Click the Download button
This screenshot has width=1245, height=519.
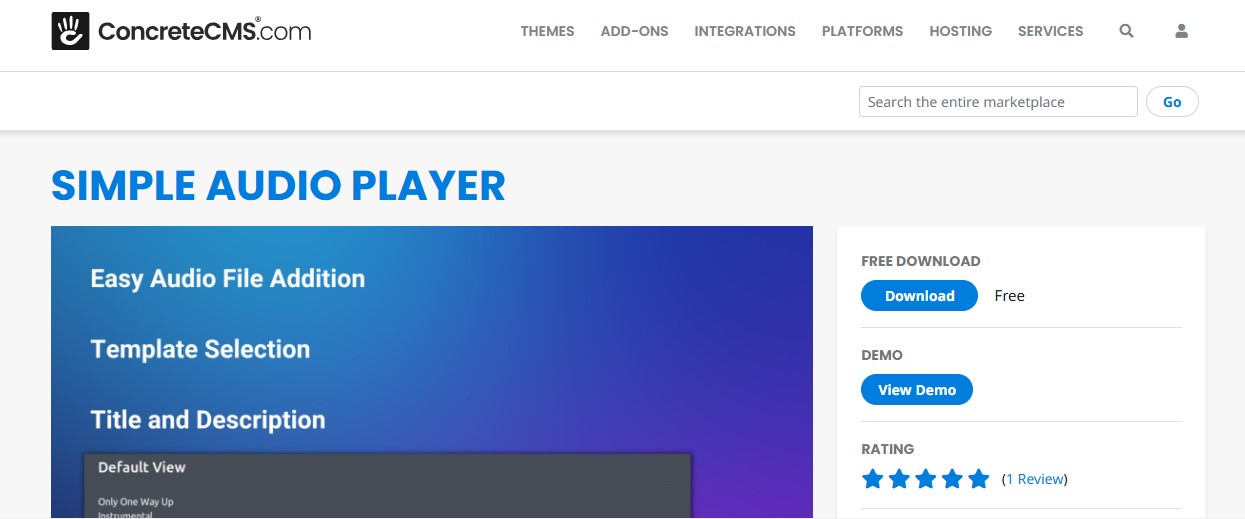coord(919,296)
